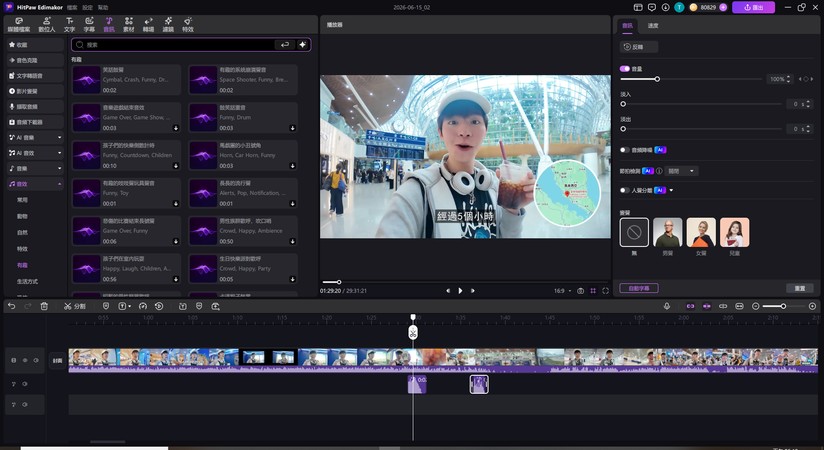The width and height of the screenshot is (824, 450).
Task: Zoom out the timeline with minus icon
Action: tap(756, 306)
